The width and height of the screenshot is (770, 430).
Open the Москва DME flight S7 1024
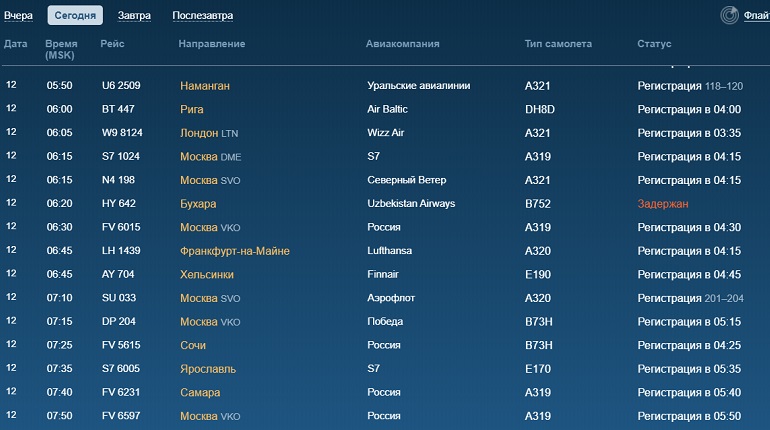(210, 157)
